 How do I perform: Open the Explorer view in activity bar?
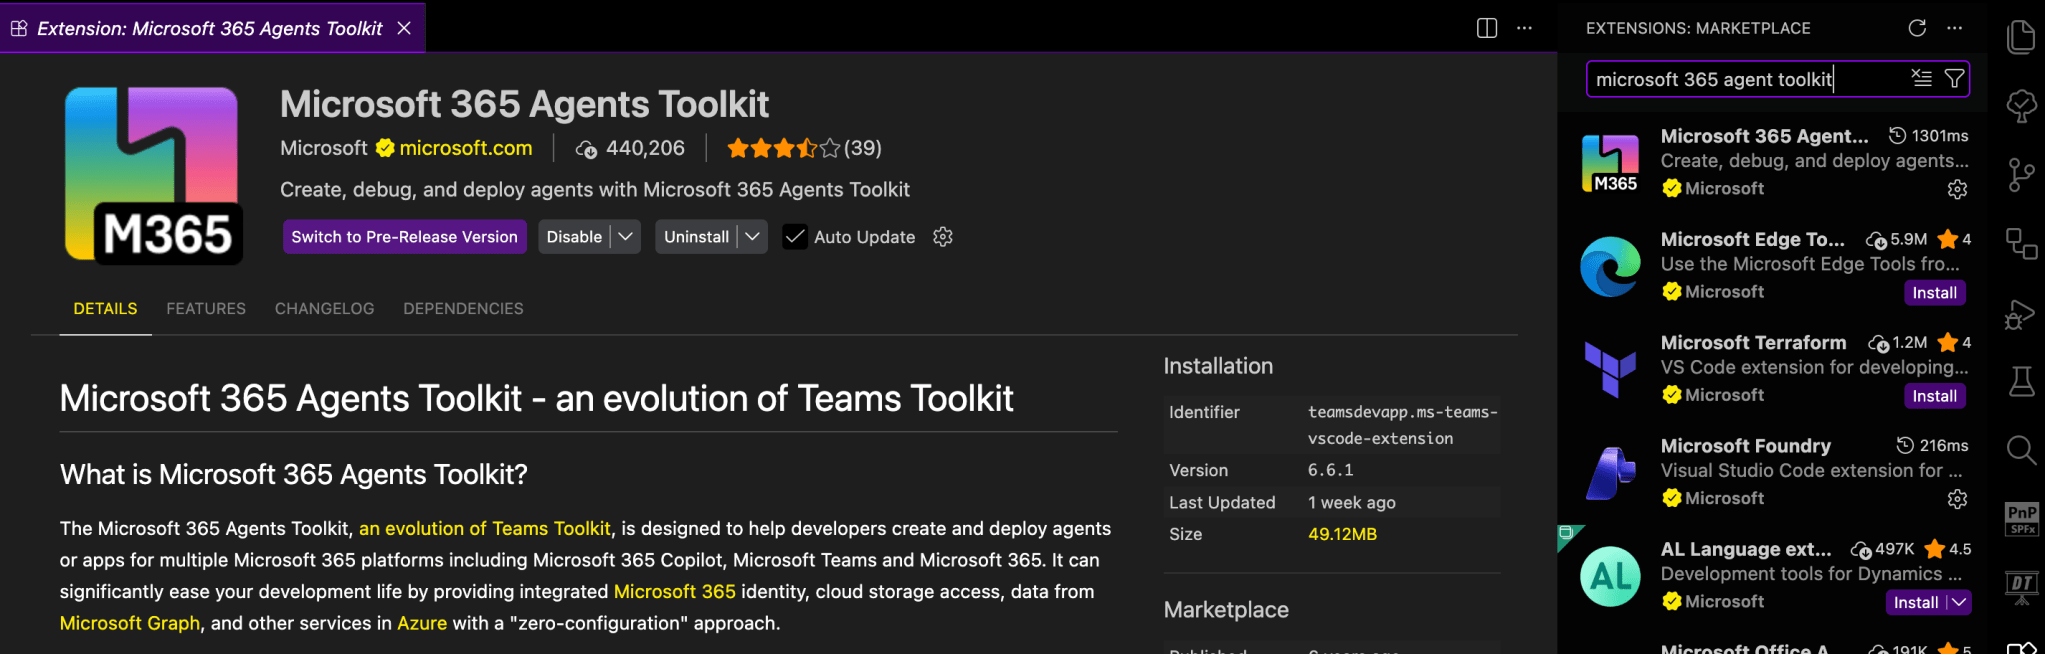pyautogui.click(x=2021, y=37)
